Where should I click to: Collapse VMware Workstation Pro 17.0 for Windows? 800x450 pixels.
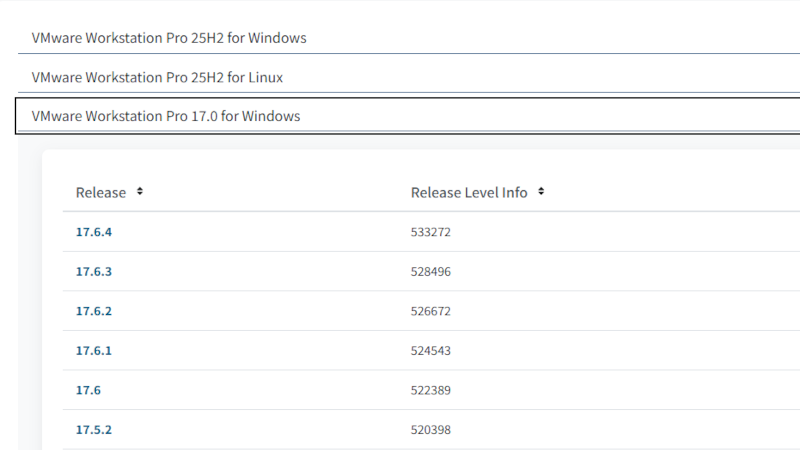coord(166,116)
